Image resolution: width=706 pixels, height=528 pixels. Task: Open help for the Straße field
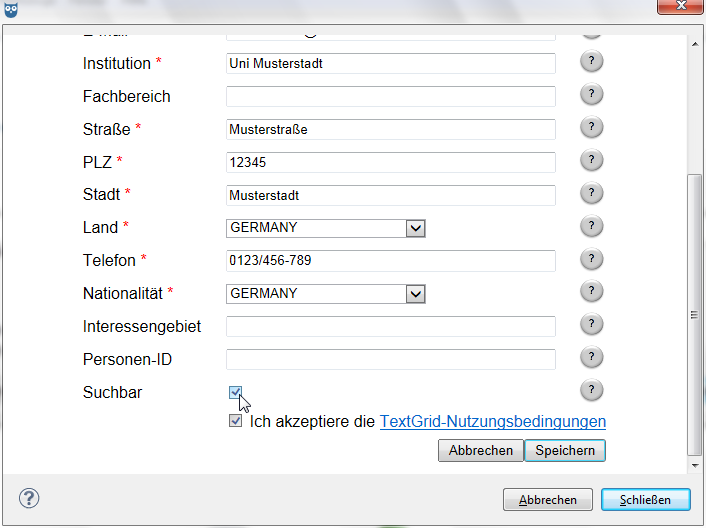point(591,128)
